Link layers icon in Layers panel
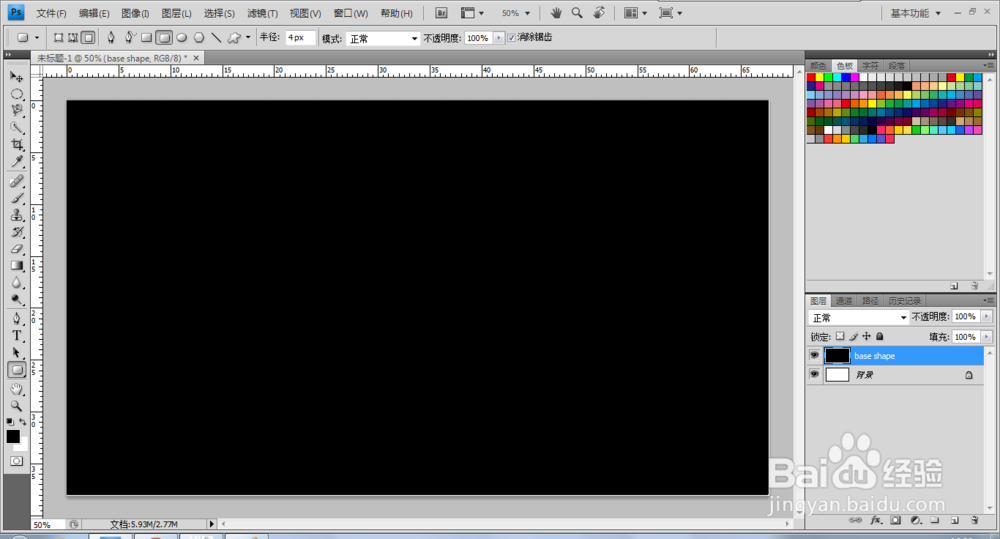The image size is (1000, 539). [856, 521]
